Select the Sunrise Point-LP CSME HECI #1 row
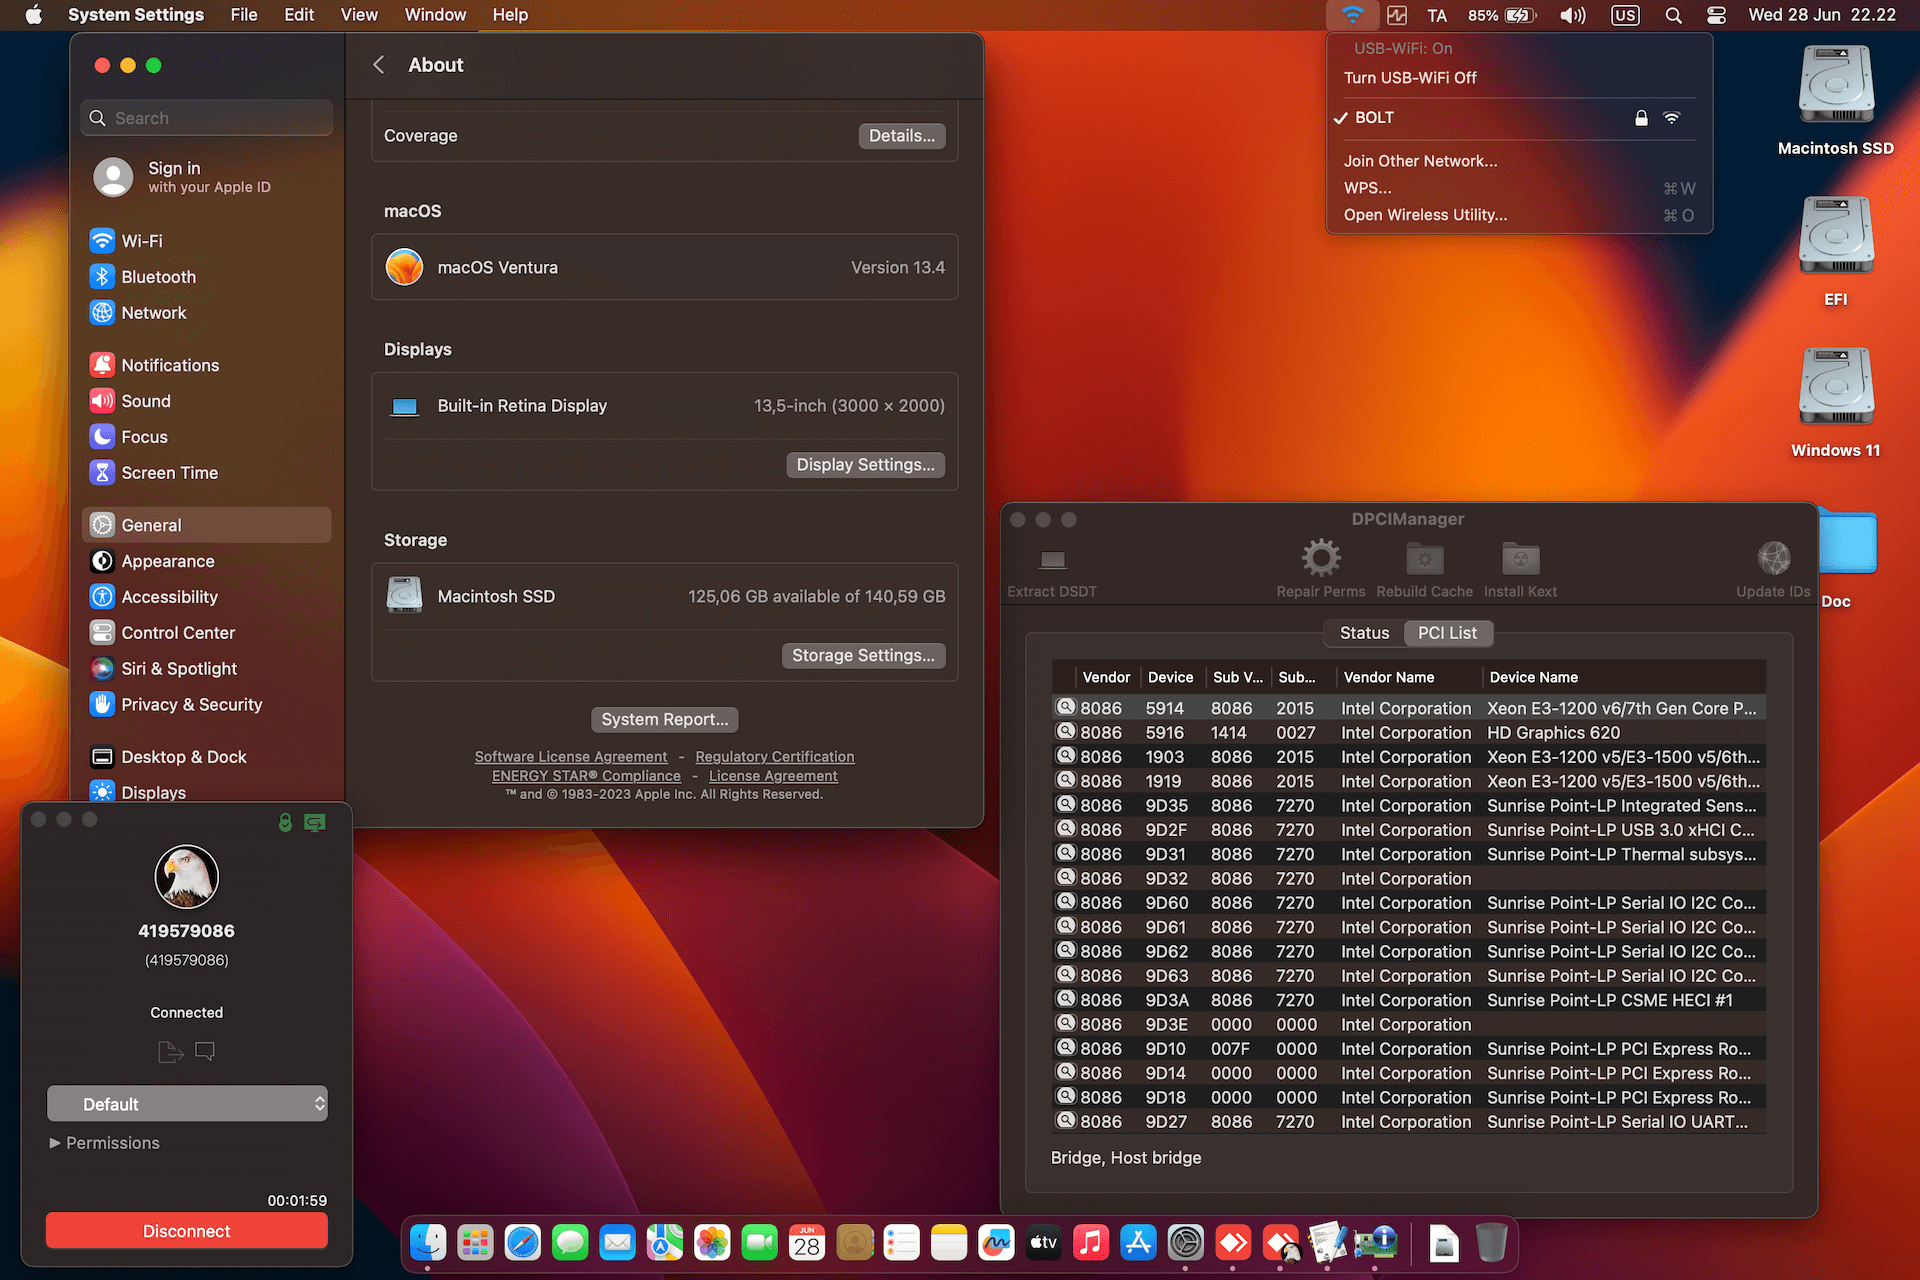This screenshot has height=1280, width=1920. click(1409, 1000)
